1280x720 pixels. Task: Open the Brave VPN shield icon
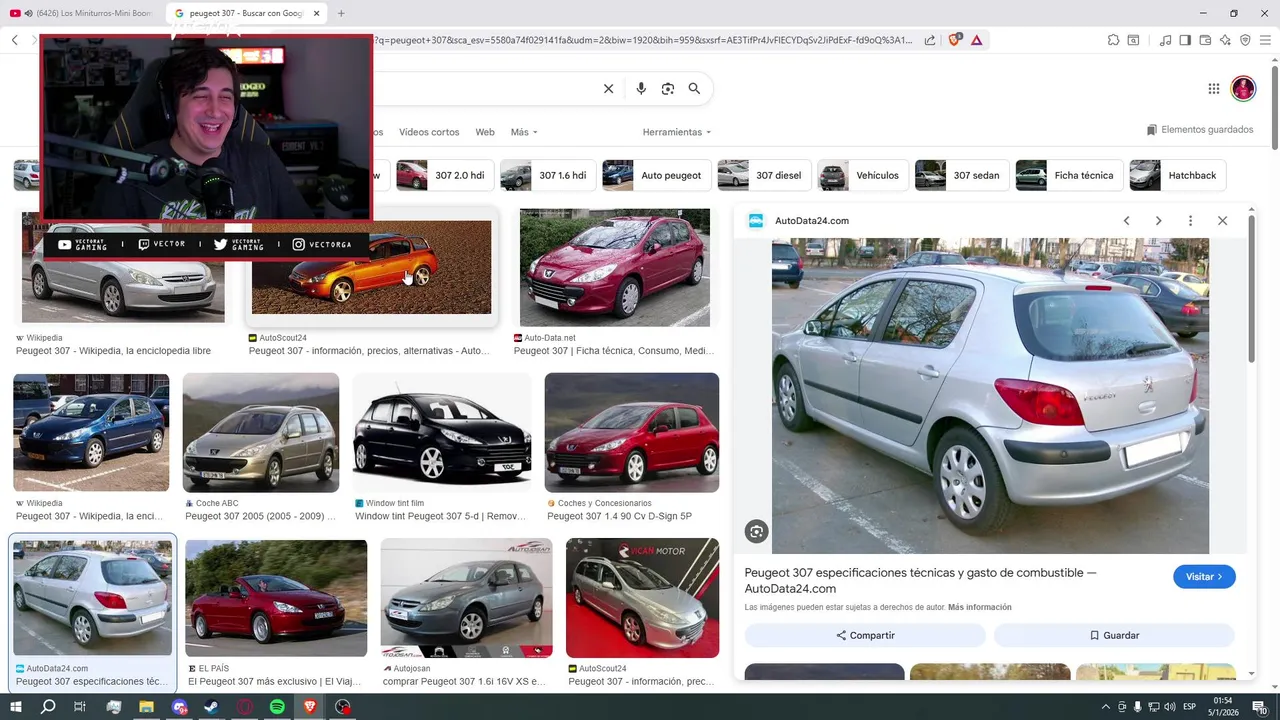tap(1245, 40)
